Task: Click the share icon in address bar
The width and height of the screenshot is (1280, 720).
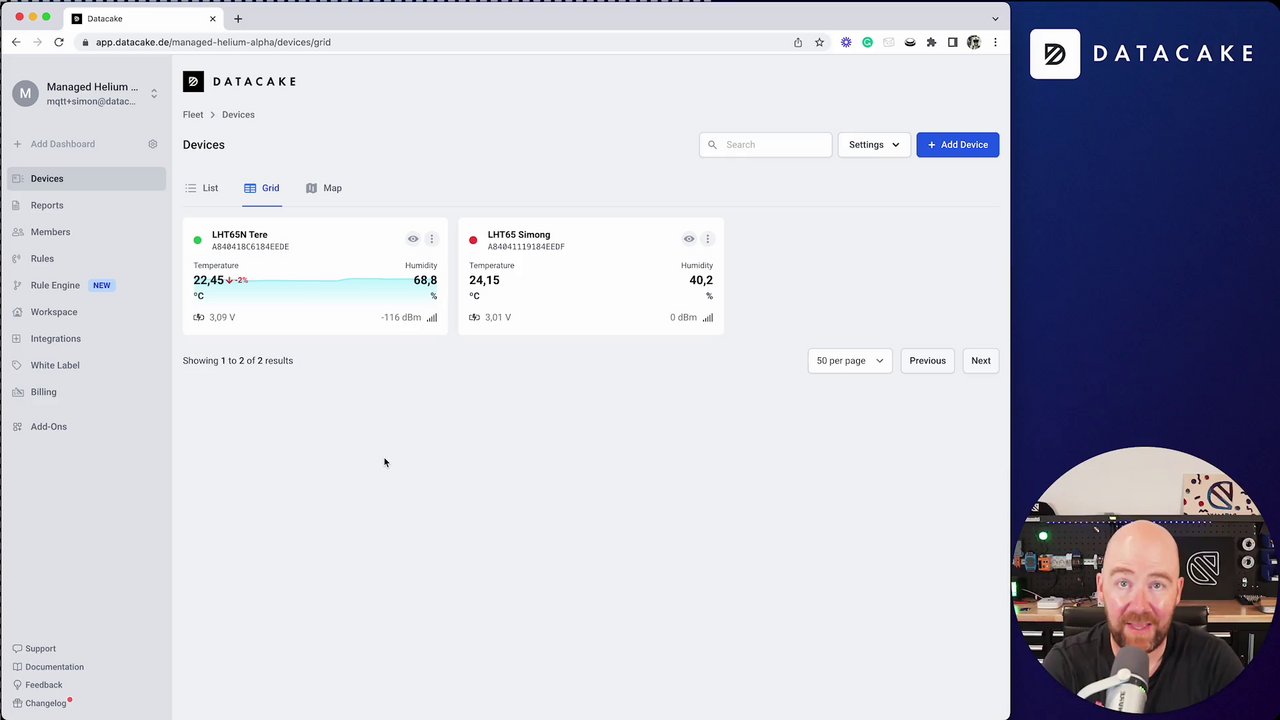Action: click(x=798, y=42)
